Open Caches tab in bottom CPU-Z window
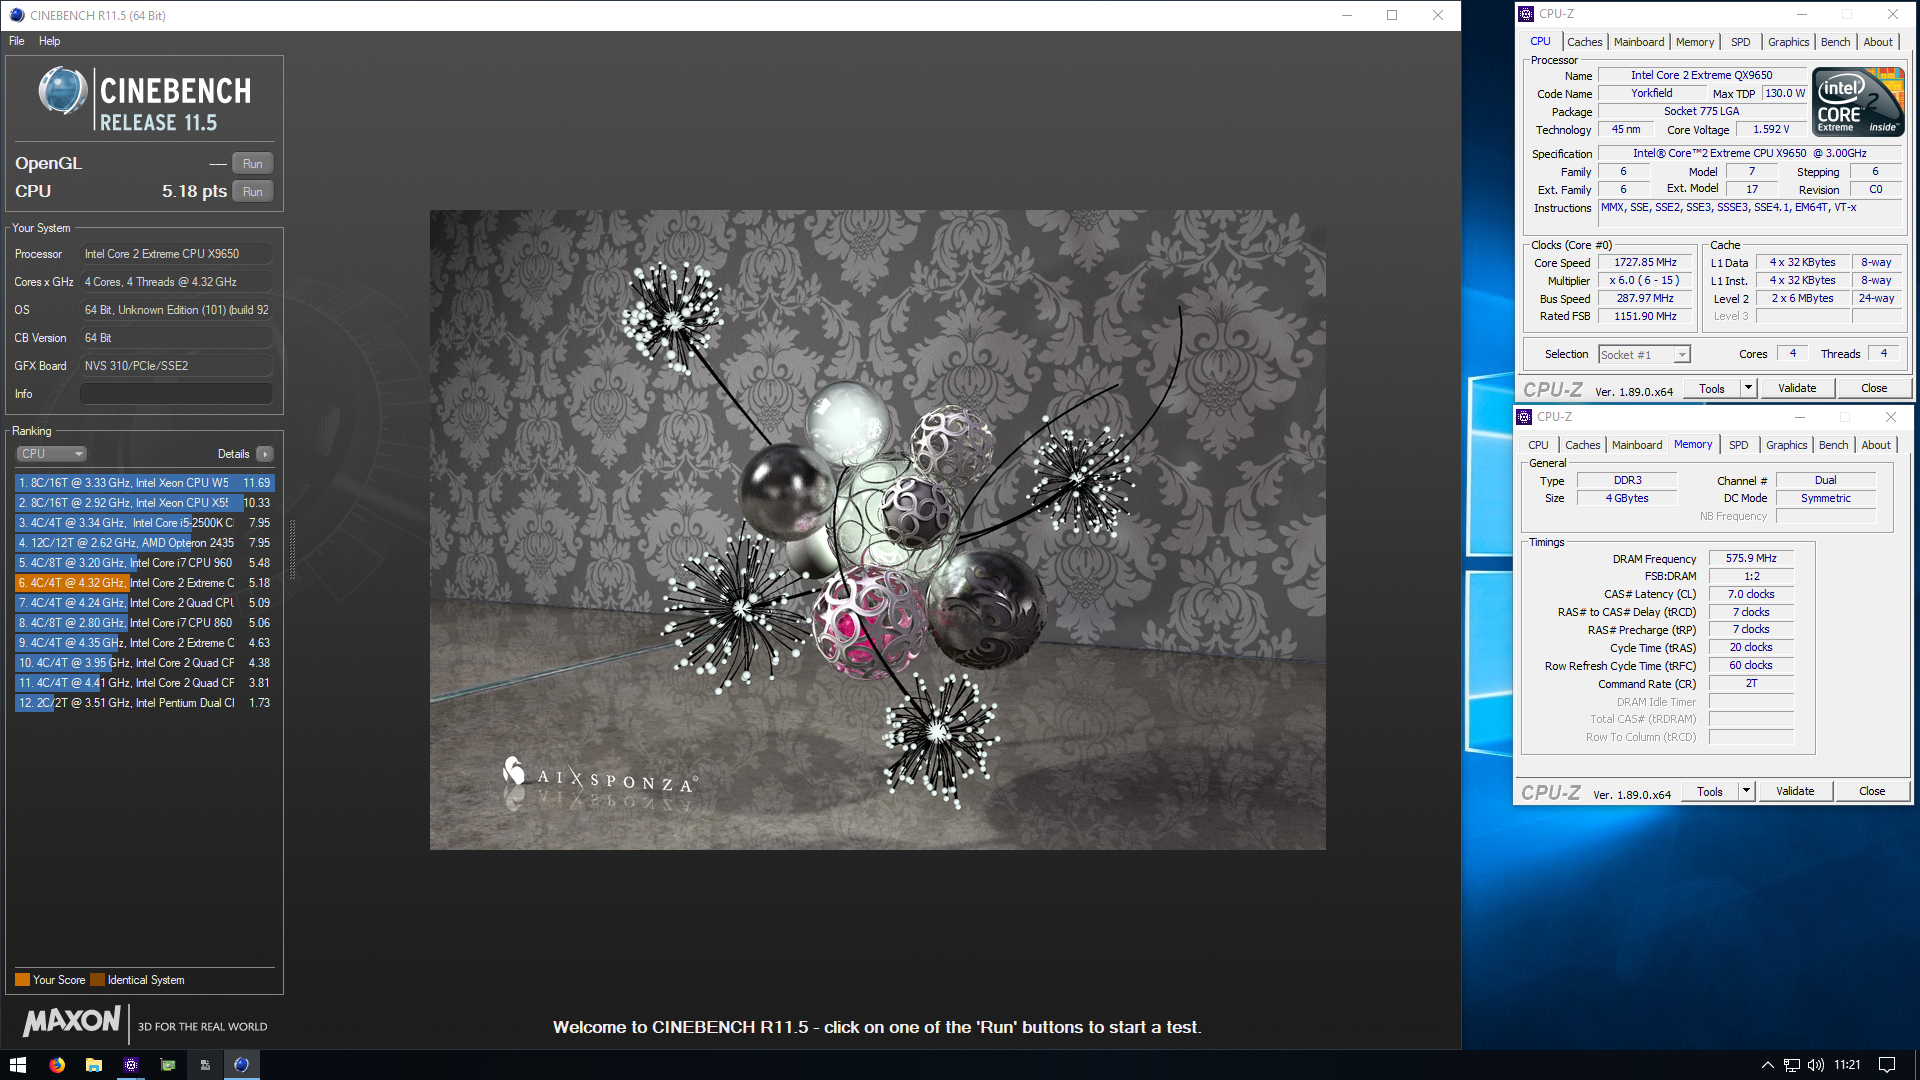The height and width of the screenshot is (1080, 1920). click(1582, 445)
